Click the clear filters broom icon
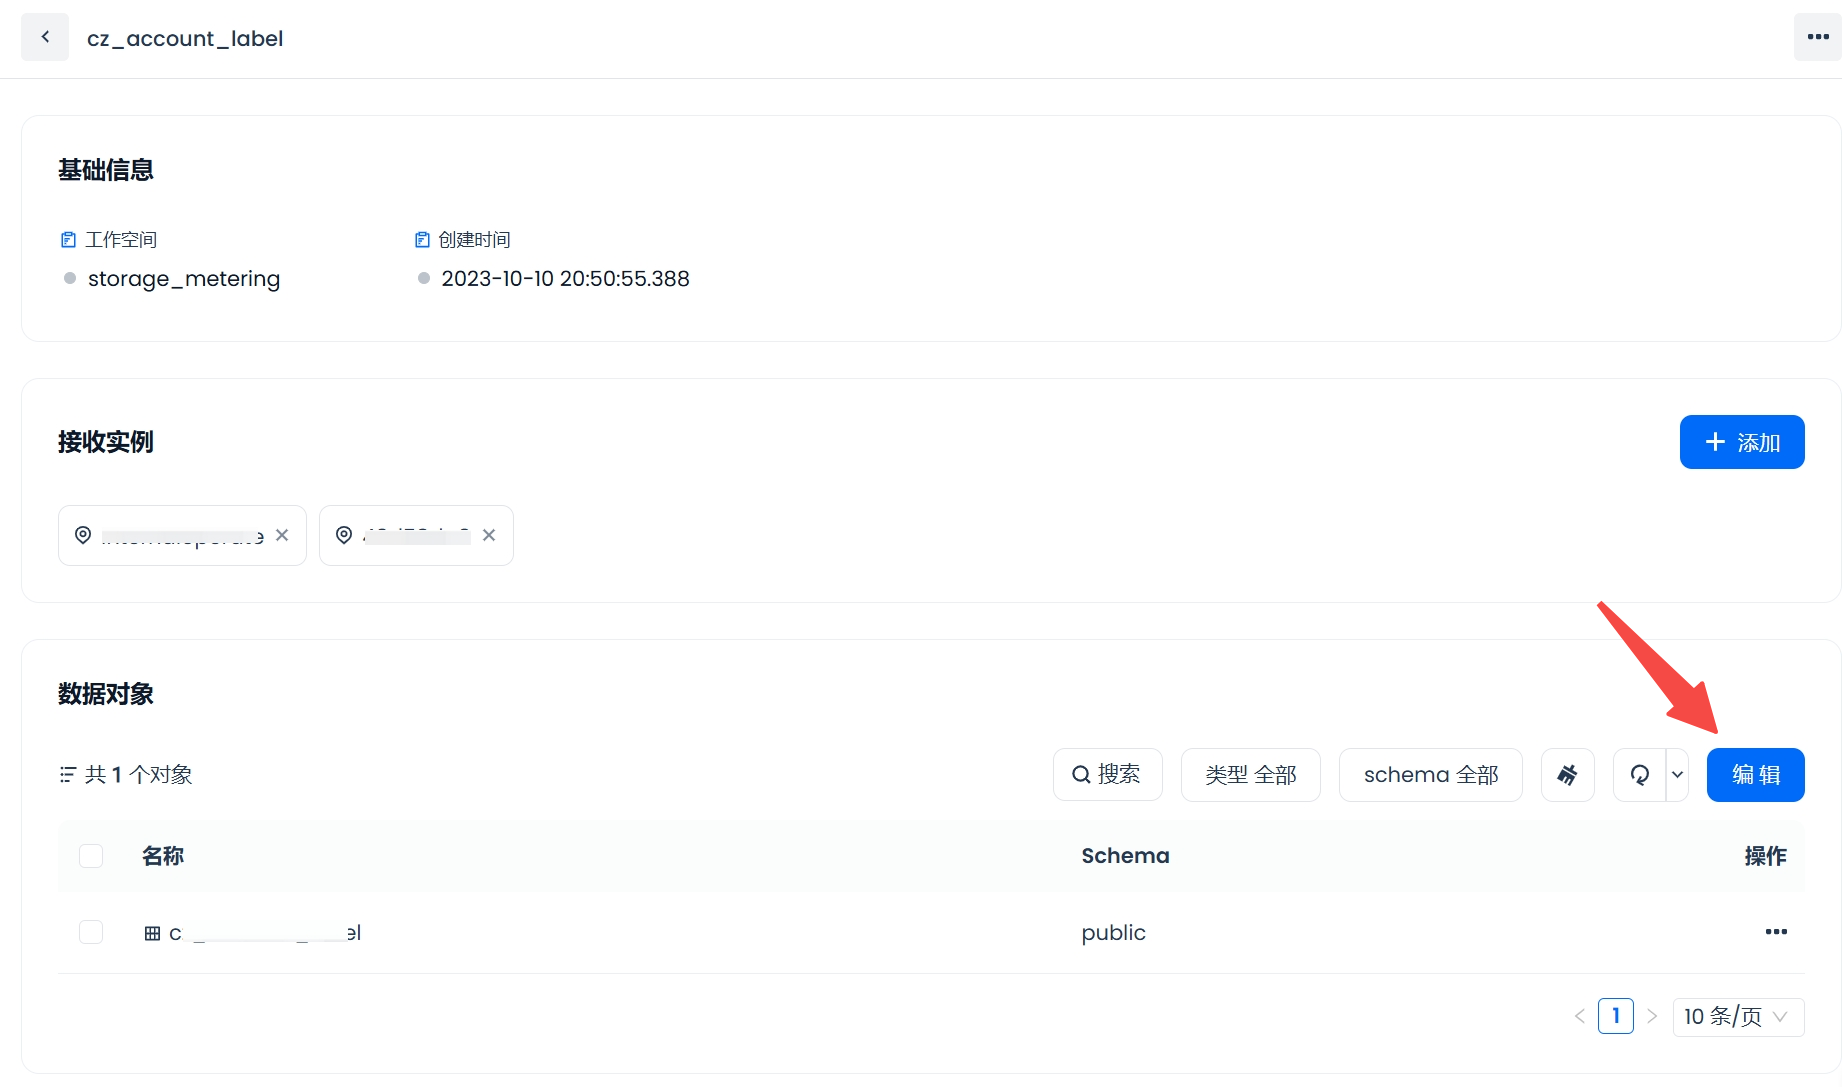 point(1567,775)
